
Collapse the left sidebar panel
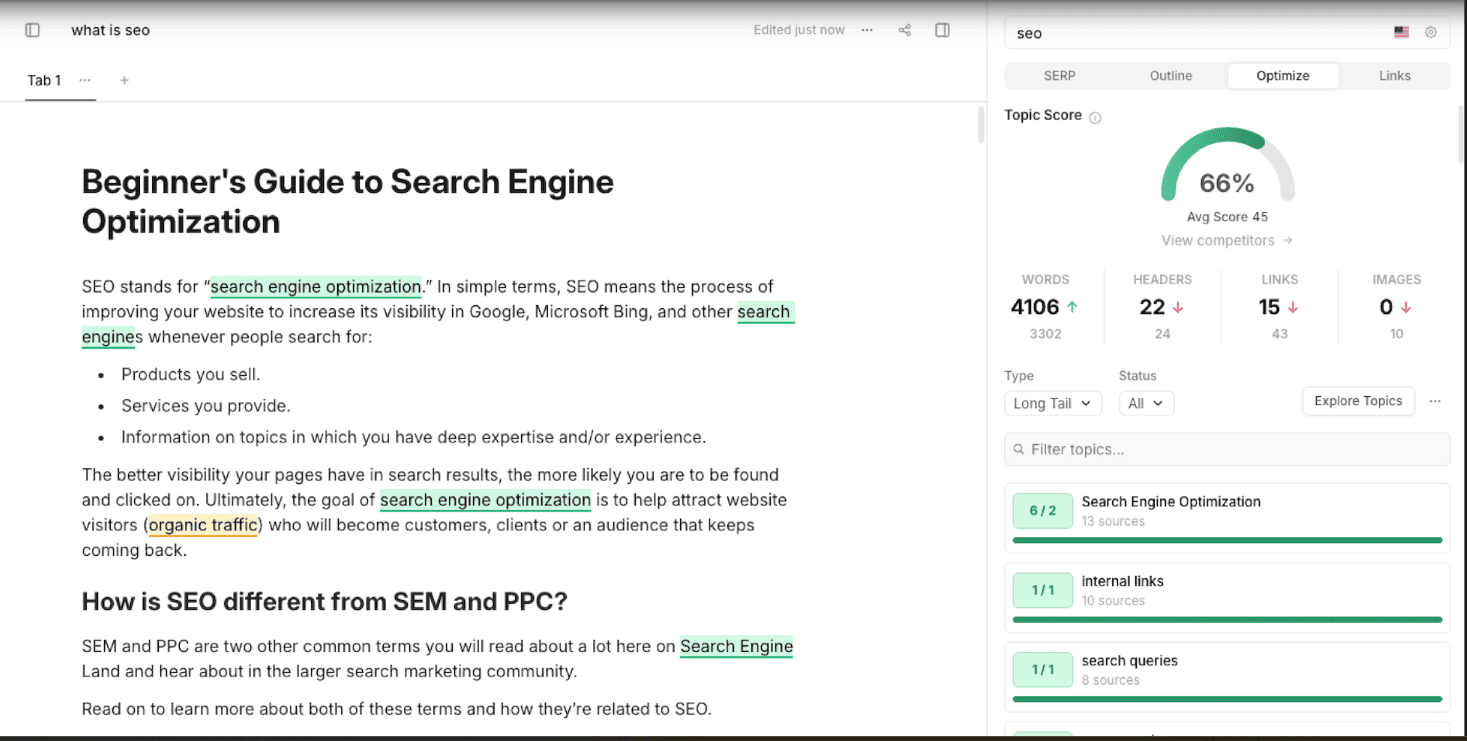click(31, 30)
